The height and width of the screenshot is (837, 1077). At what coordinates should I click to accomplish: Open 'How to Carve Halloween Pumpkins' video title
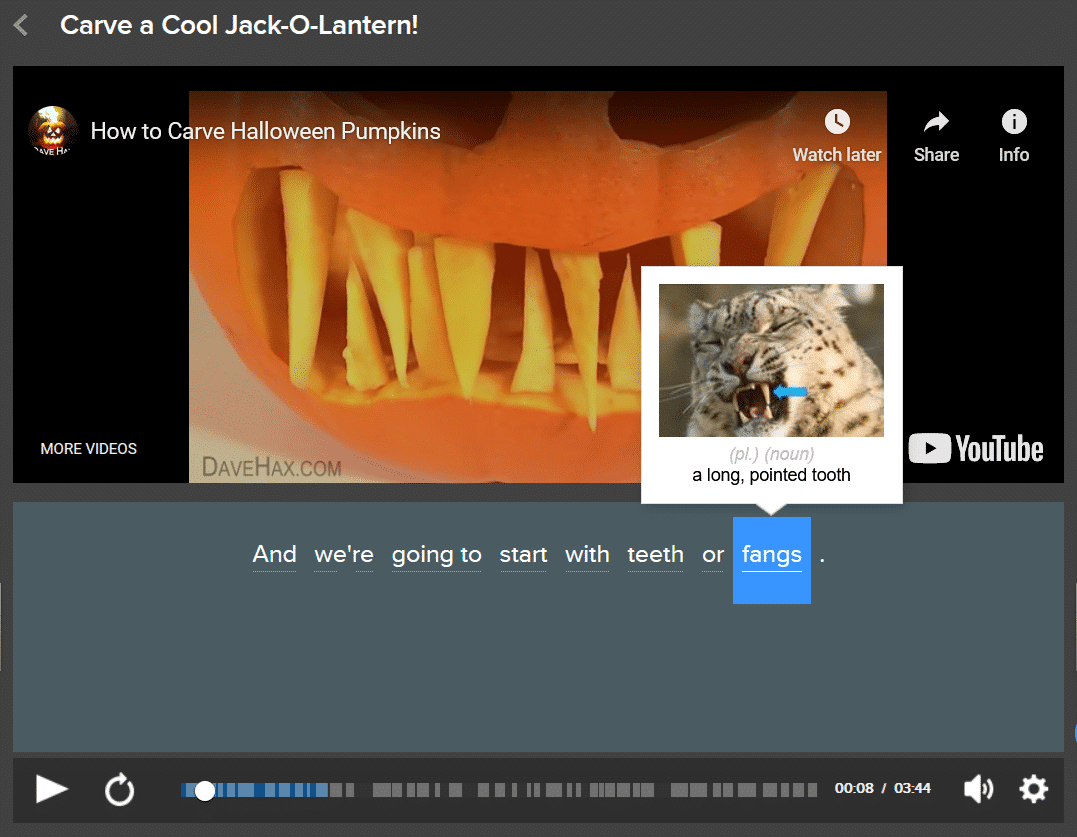click(265, 130)
